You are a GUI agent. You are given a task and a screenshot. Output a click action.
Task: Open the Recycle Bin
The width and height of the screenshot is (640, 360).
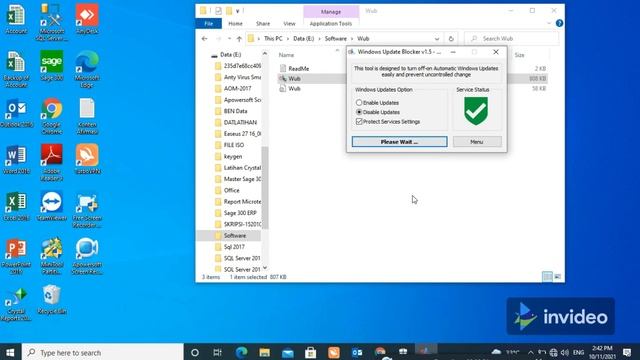[51, 300]
